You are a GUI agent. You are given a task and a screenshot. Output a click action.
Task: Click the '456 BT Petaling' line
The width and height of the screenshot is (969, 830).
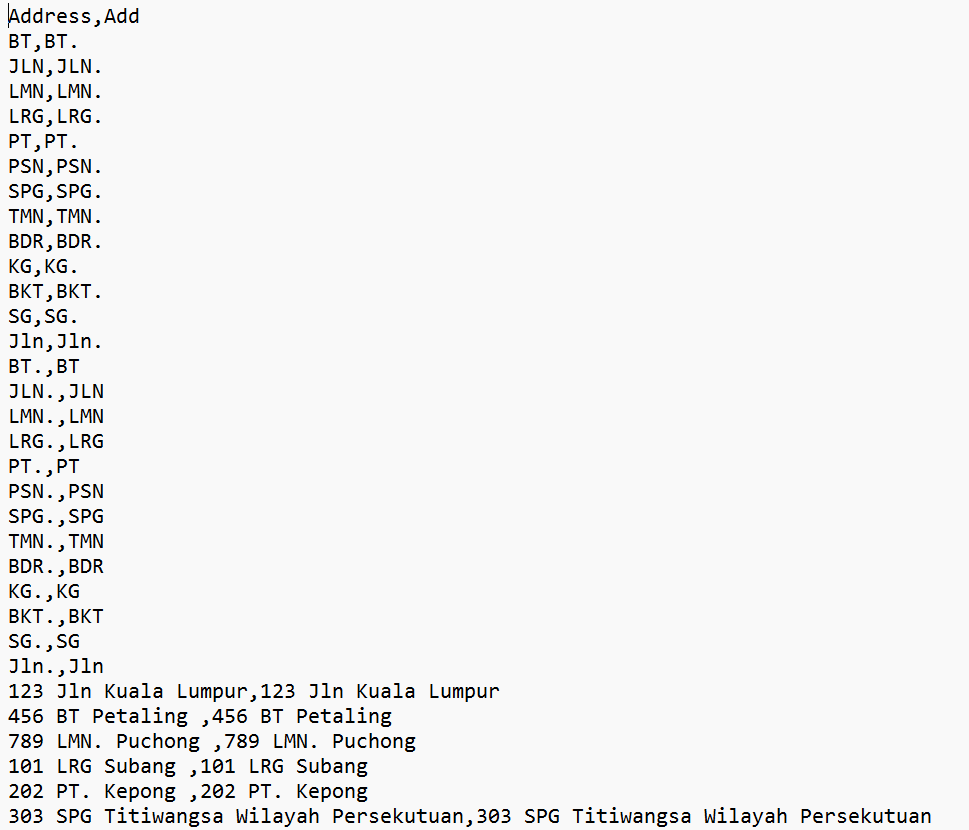200,717
